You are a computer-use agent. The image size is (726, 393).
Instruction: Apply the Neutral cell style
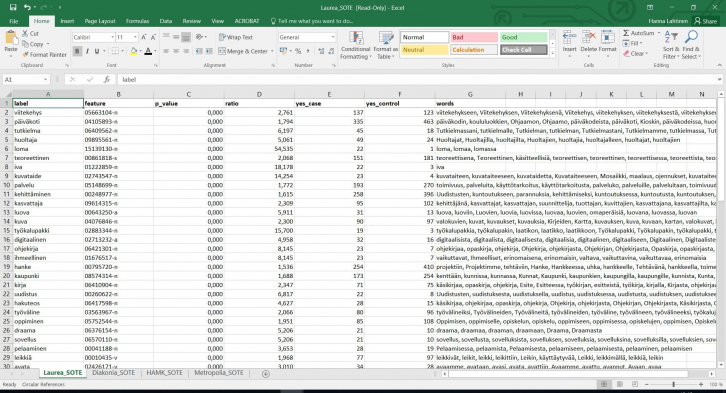[425, 50]
